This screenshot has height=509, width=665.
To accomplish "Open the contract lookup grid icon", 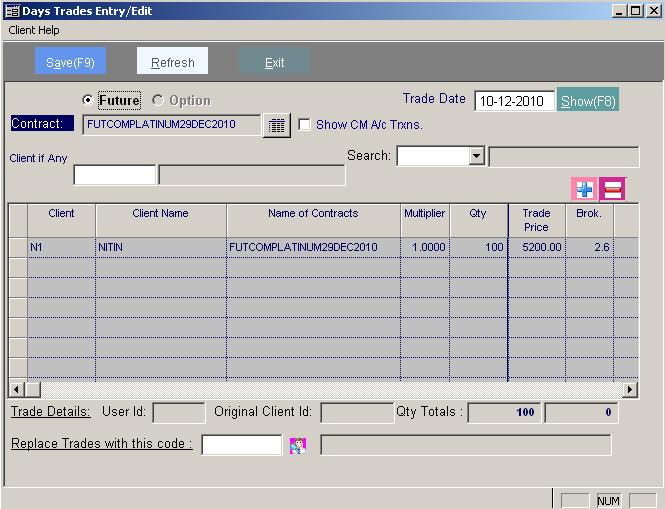I will point(276,125).
